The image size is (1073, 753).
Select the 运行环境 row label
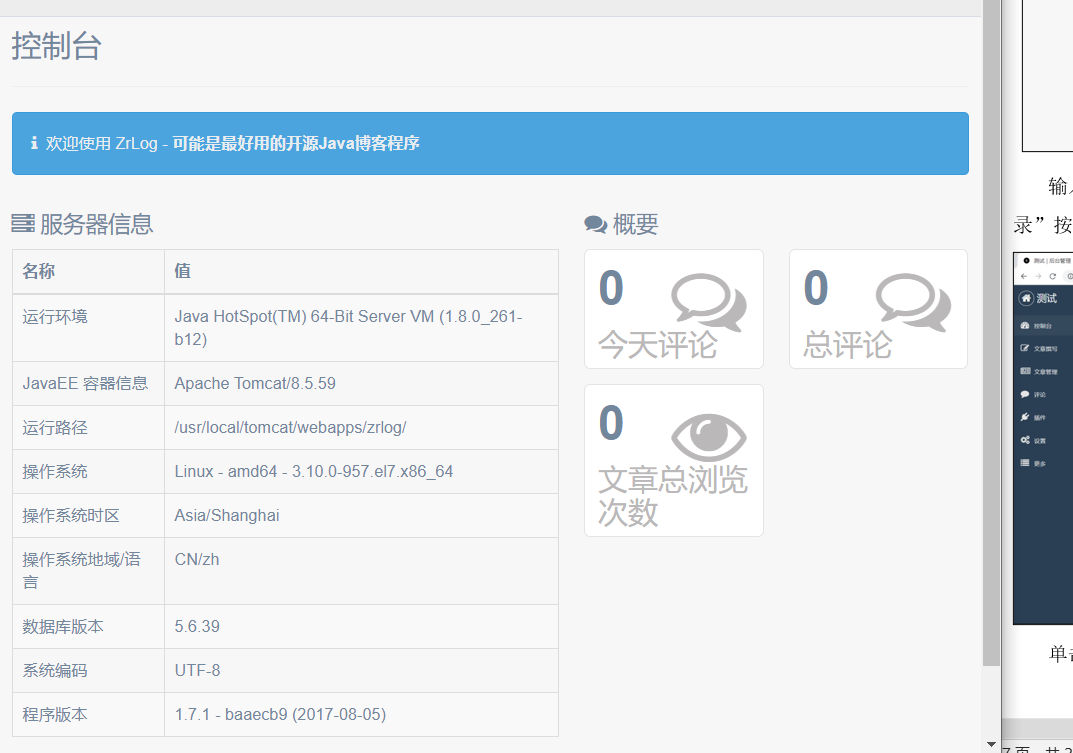pos(55,316)
